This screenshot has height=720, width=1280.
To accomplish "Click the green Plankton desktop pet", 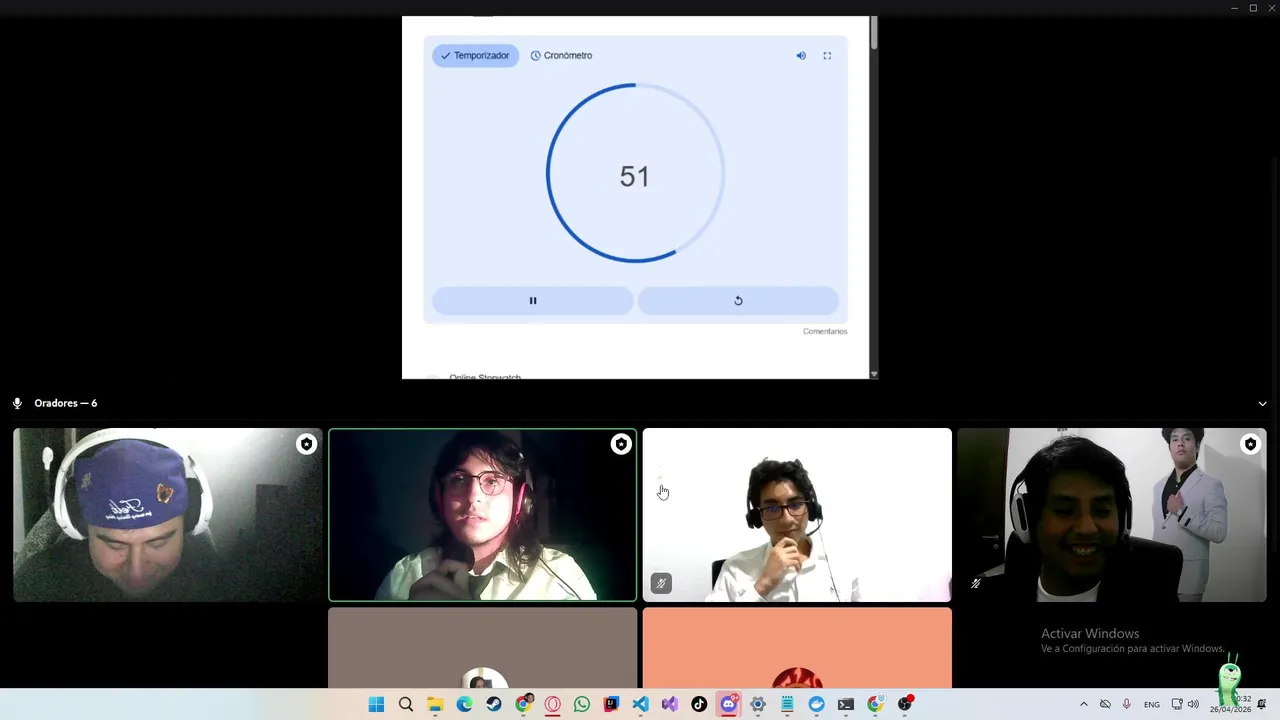I will click(x=1231, y=678).
